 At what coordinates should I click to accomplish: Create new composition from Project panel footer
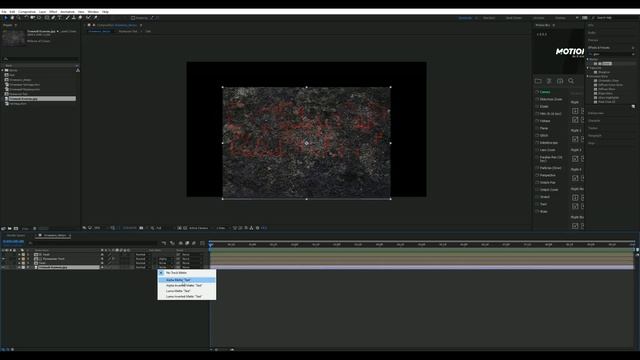16,229
